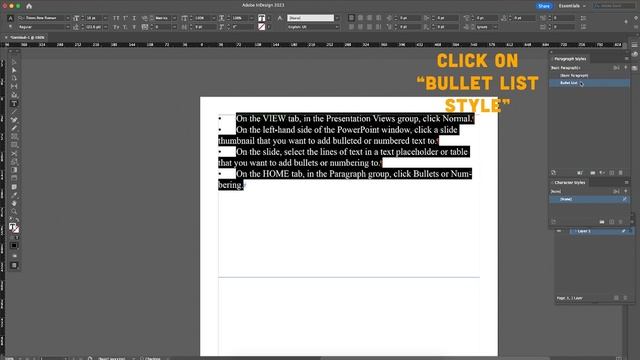Select the Pencil tool

(x=14, y=128)
